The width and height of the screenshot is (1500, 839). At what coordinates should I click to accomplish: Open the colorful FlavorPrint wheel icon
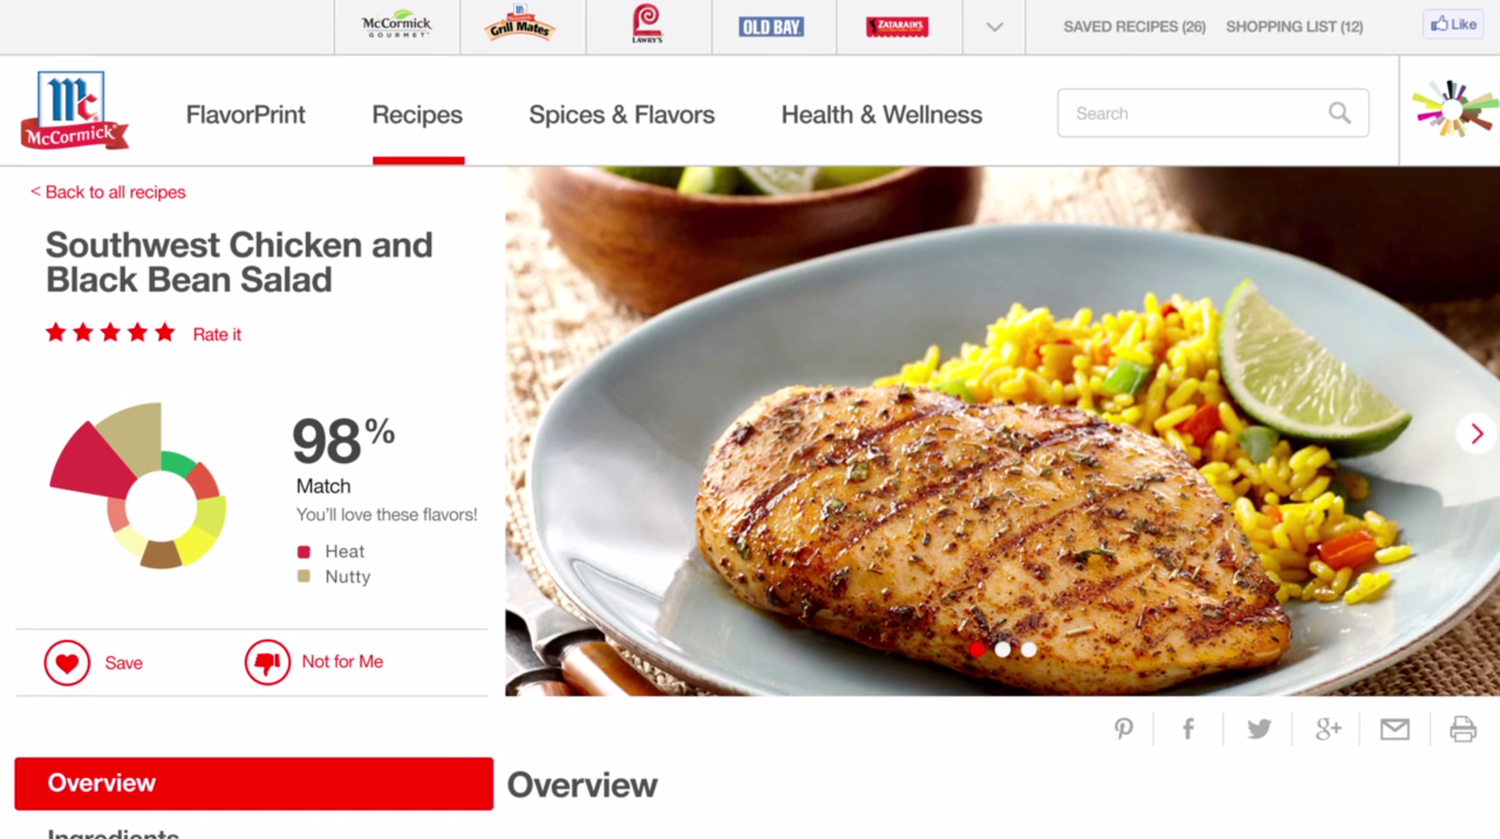[x=1454, y=108]
